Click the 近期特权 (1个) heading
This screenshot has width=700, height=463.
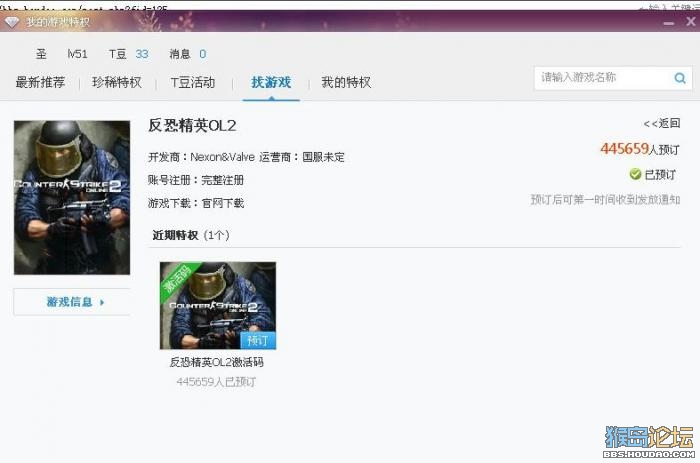[x=191, y=235]
